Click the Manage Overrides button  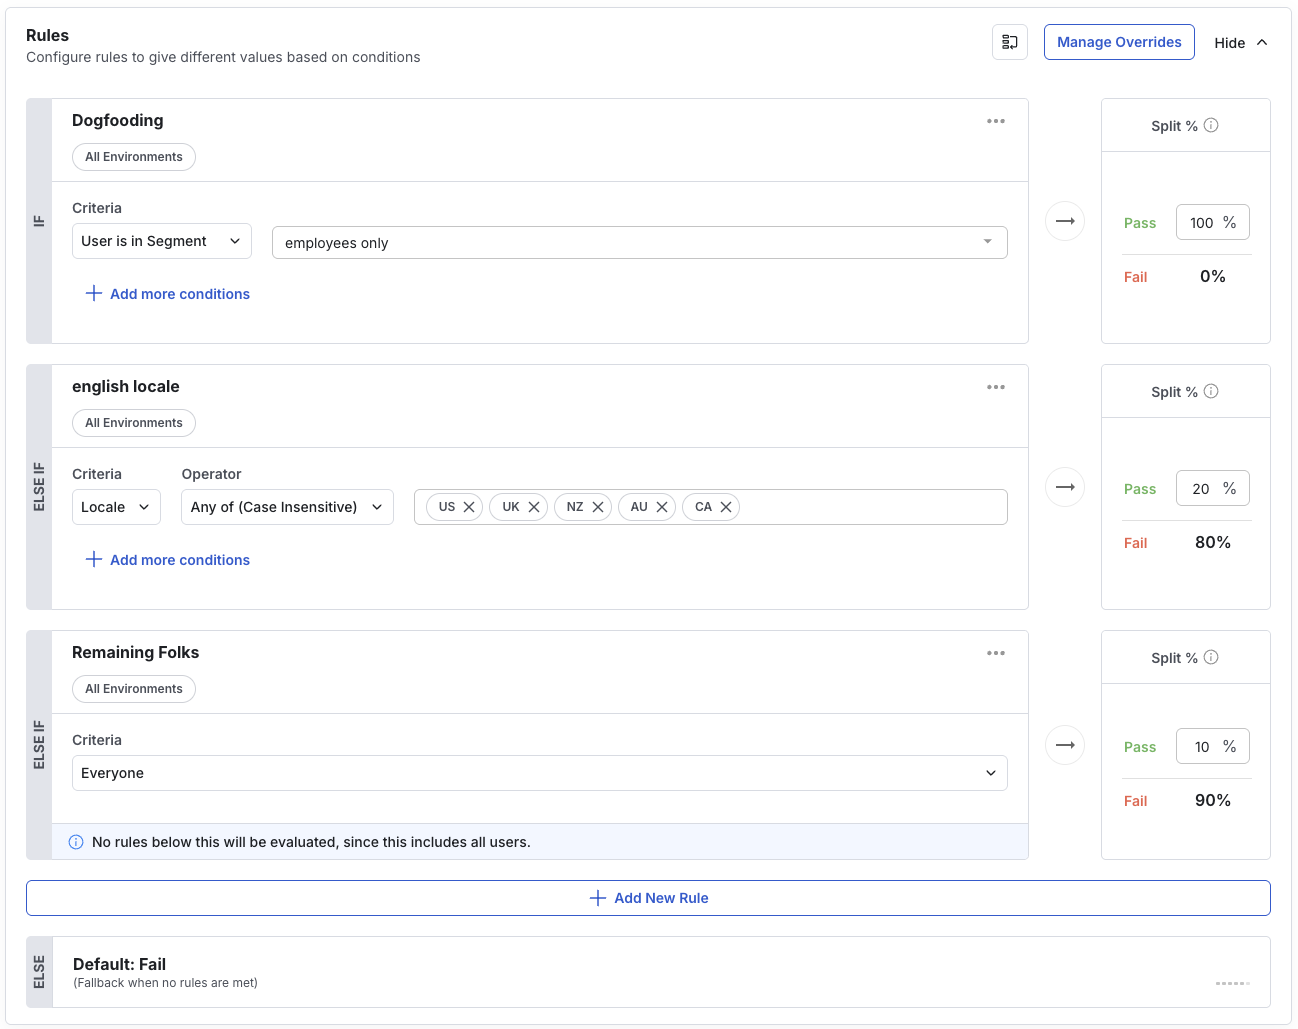tap(1119, 42)
